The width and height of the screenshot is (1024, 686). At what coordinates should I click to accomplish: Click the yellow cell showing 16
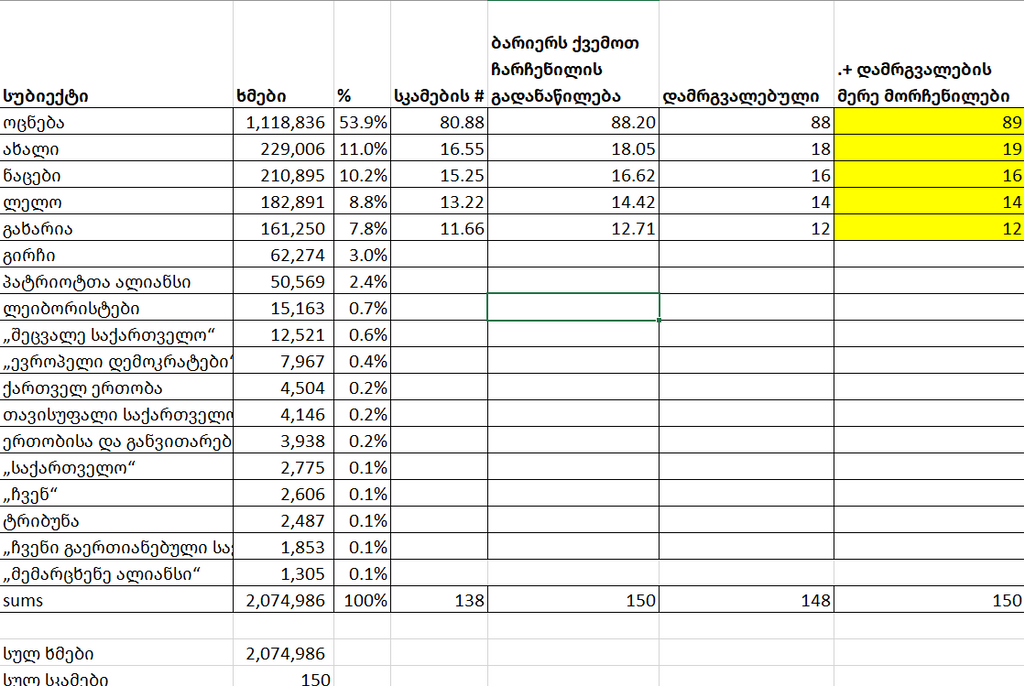(x=929, y=176)
